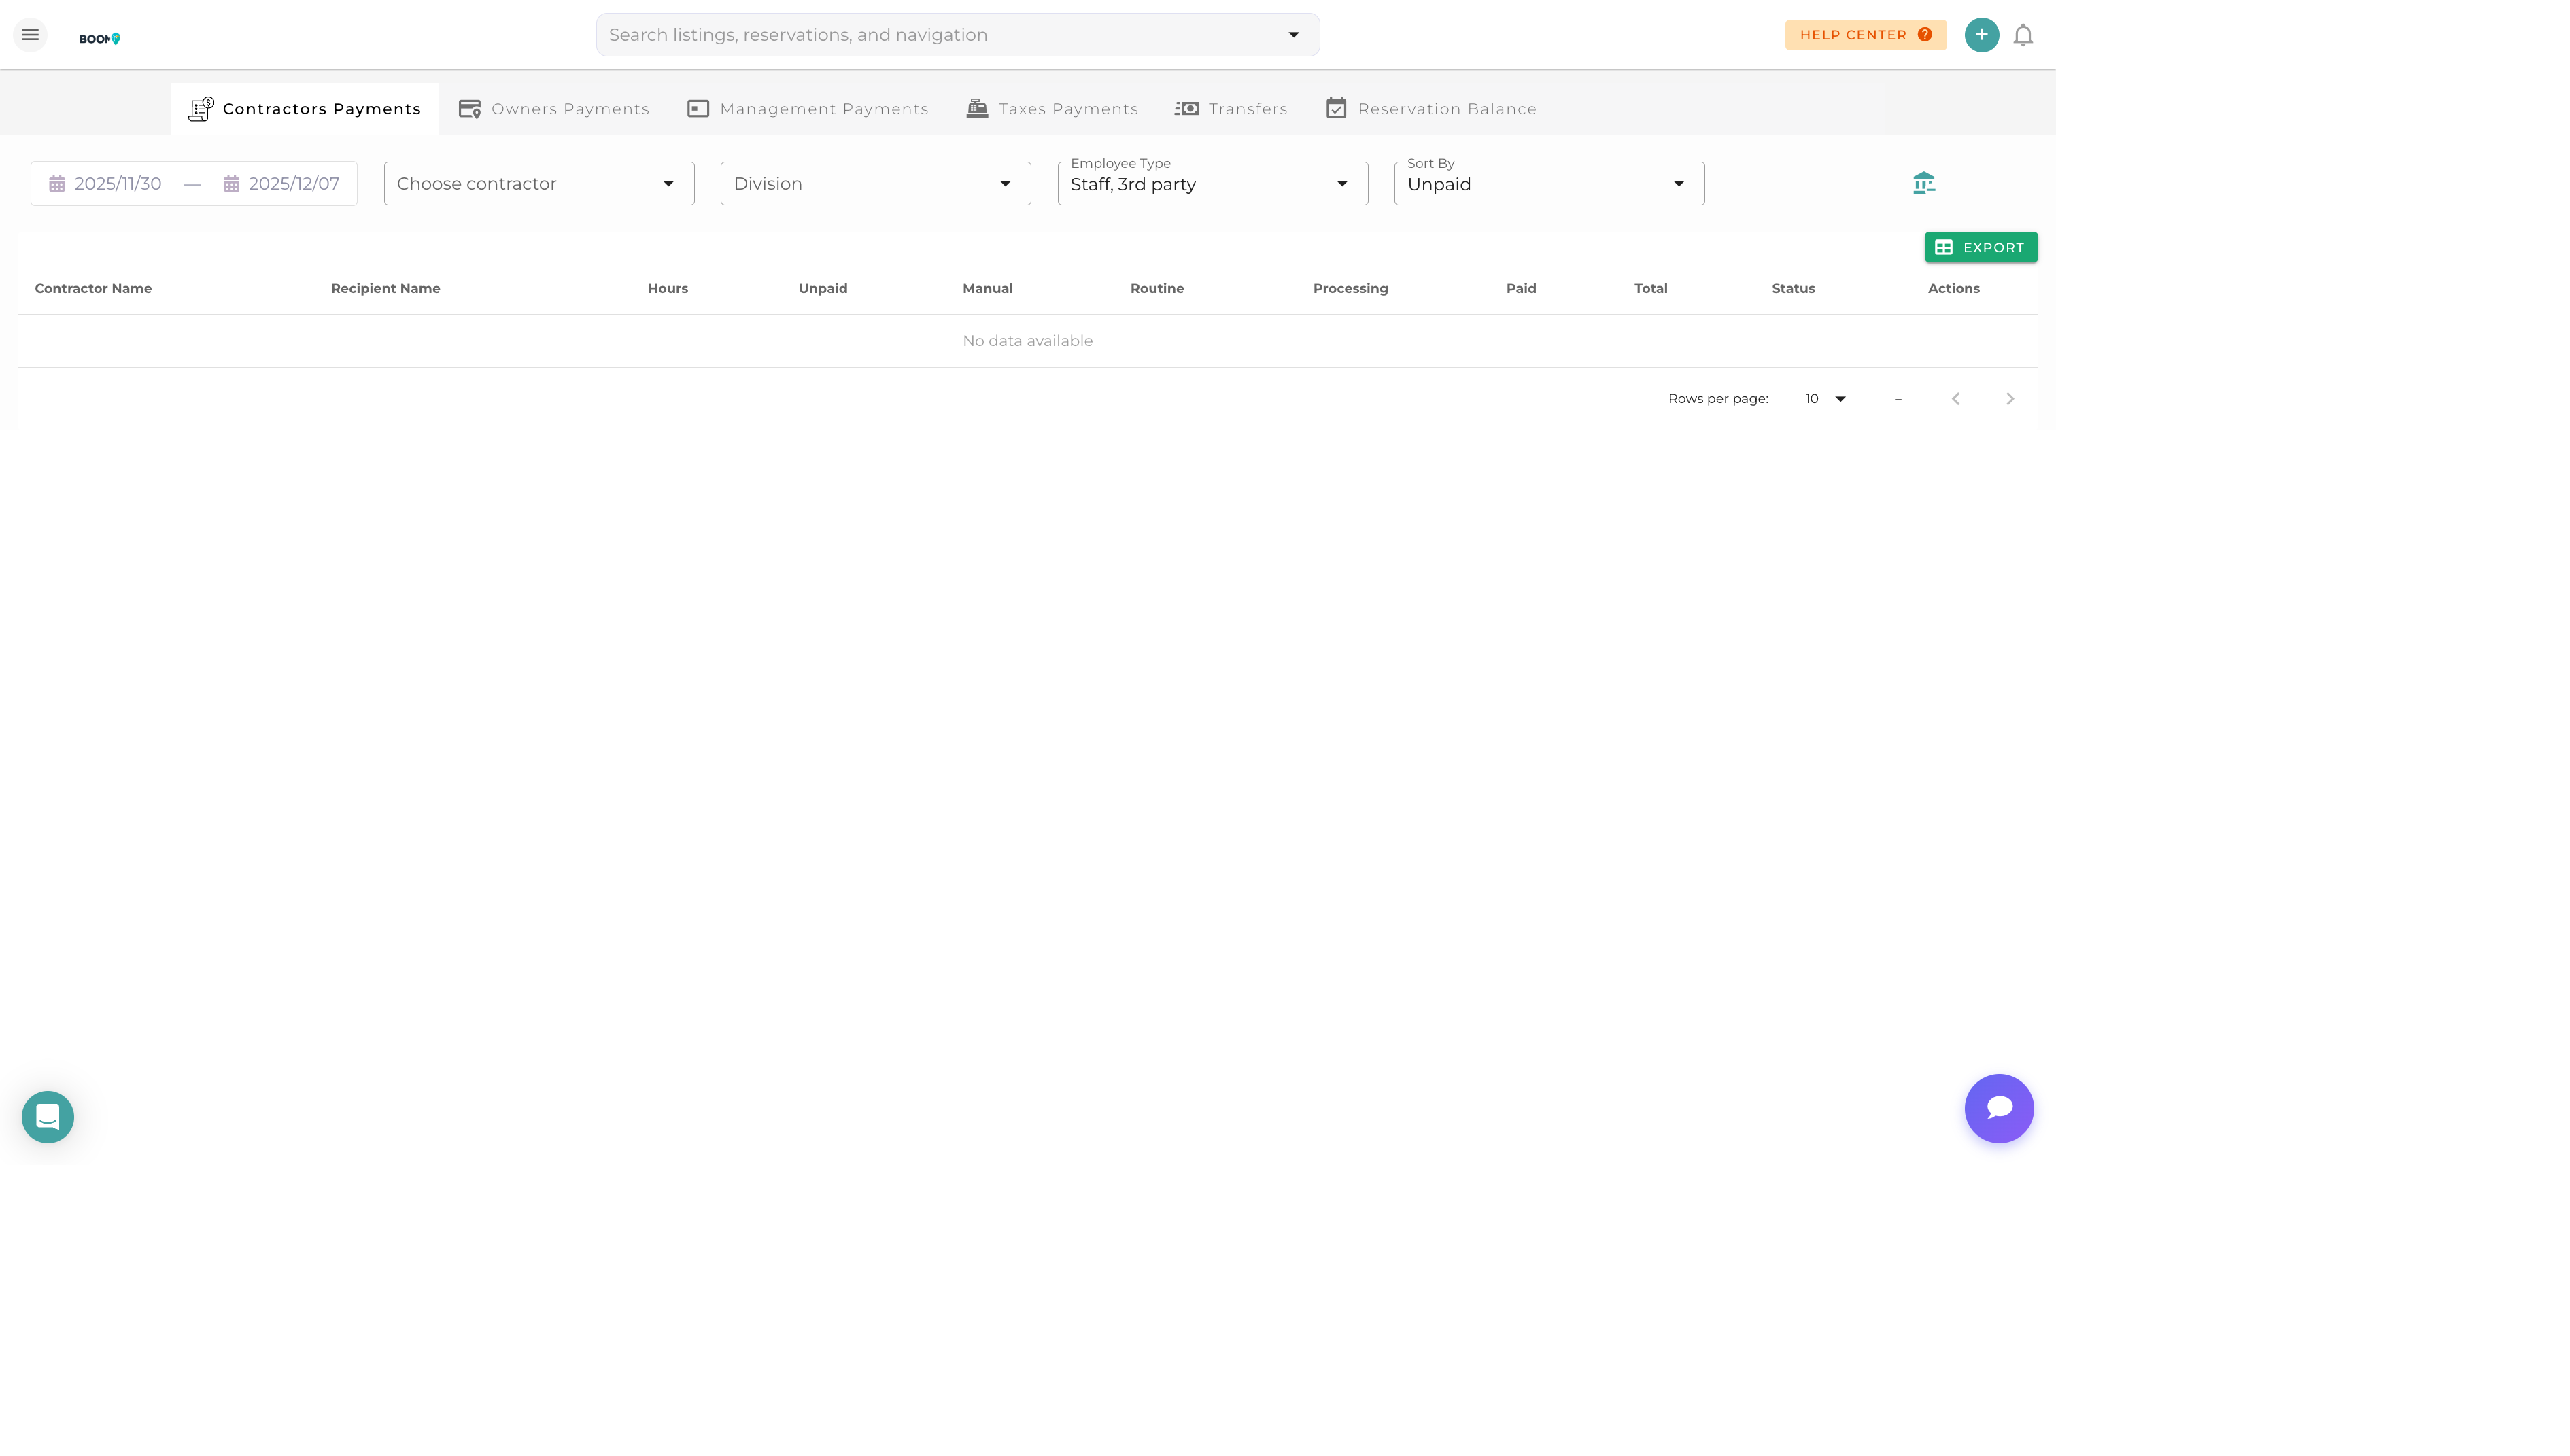The image size is (2570, 1456).
Task: Open the purple chat widget bottom right
Action: coord(1999,1108)
